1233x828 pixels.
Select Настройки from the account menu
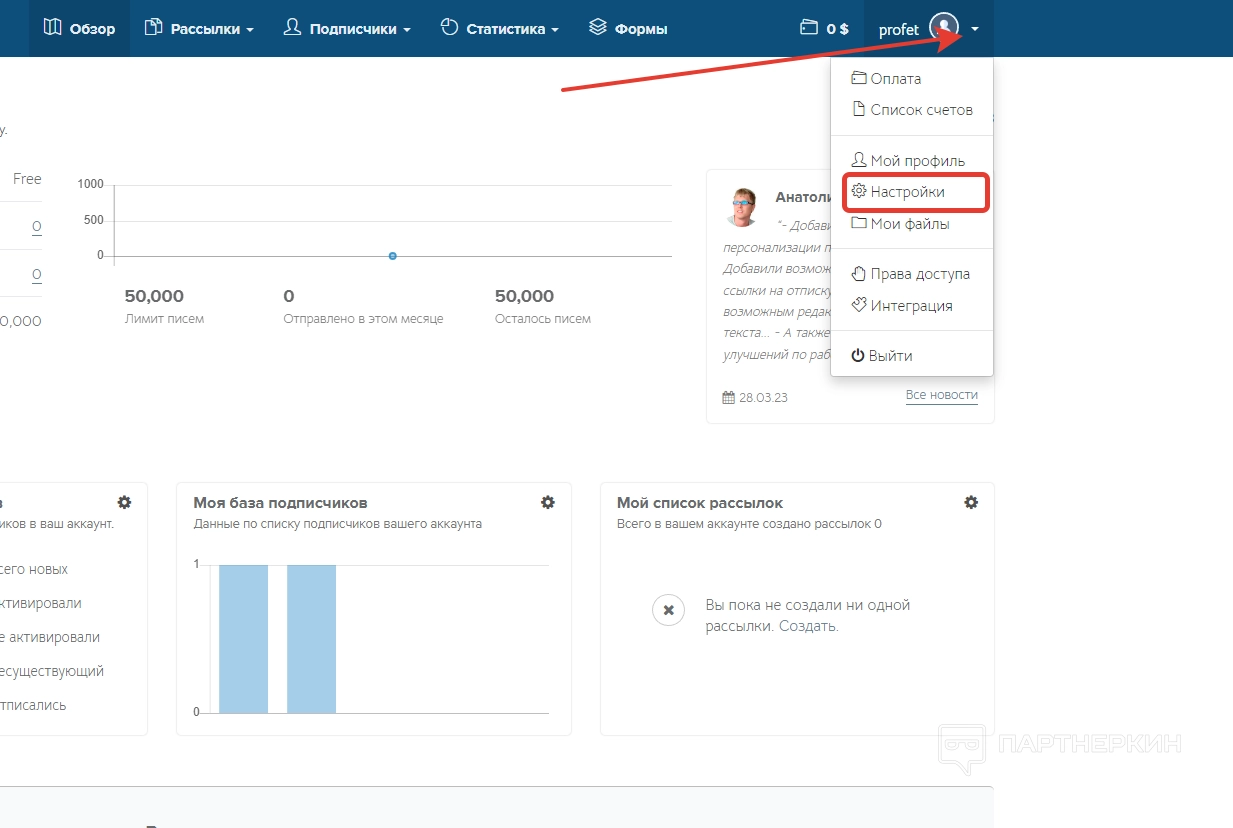point(906,192)
